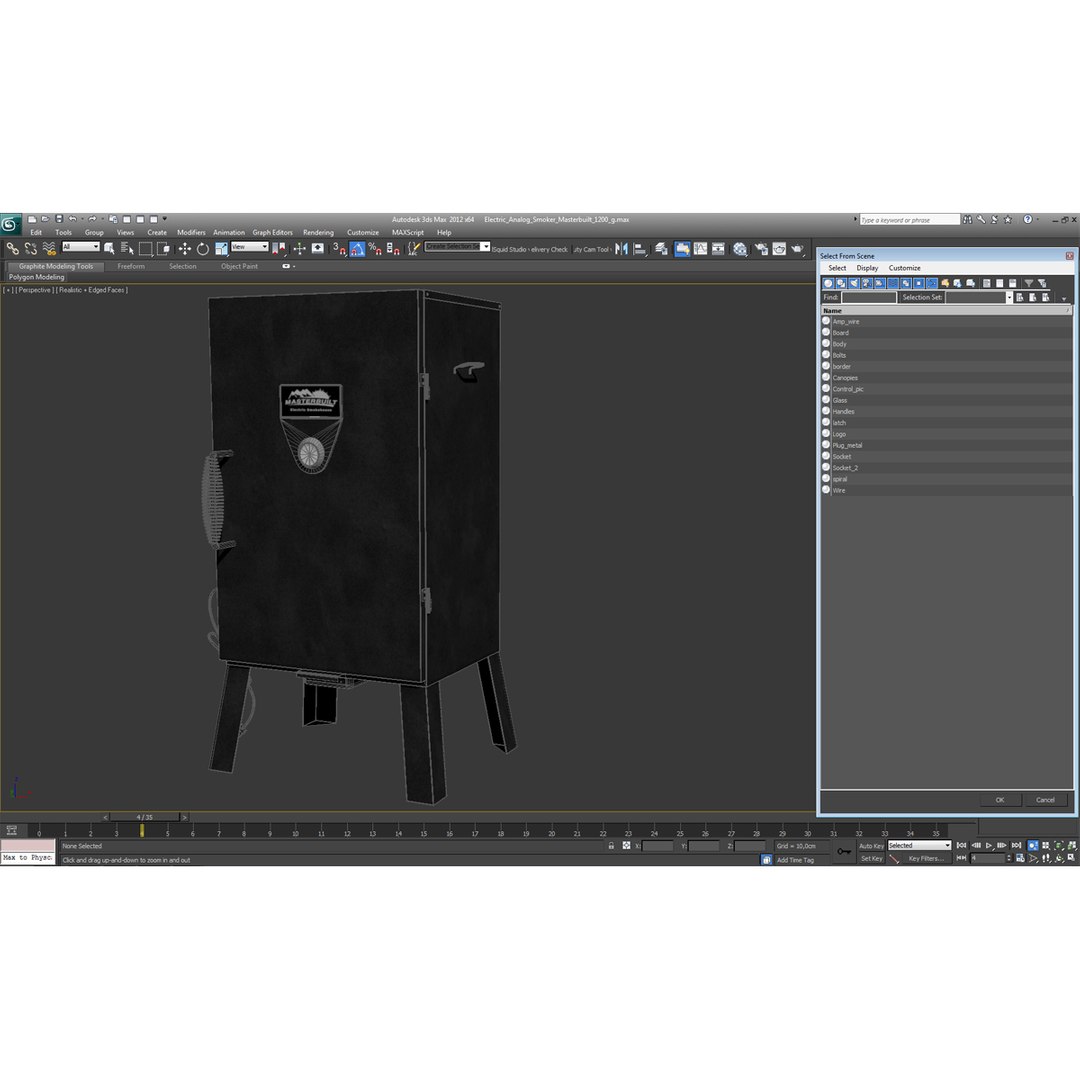Toggle Window/Crossing selection mode
1080x1080 pixels.
(x=163, y=249)
